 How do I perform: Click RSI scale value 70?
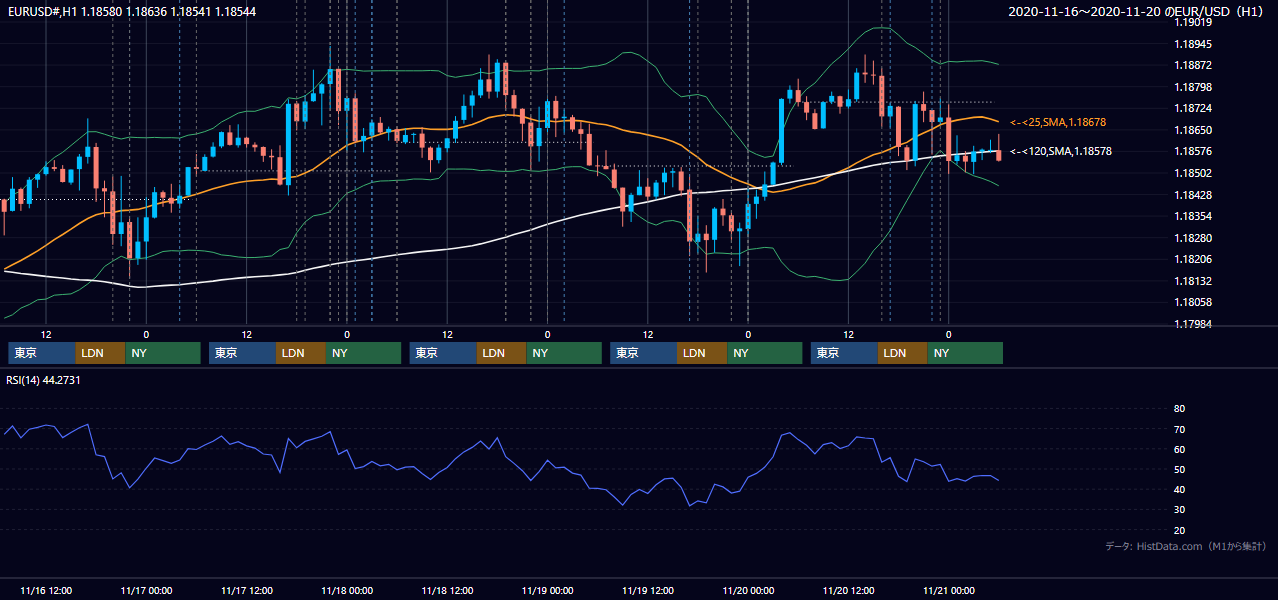(x=1179, y=429)
